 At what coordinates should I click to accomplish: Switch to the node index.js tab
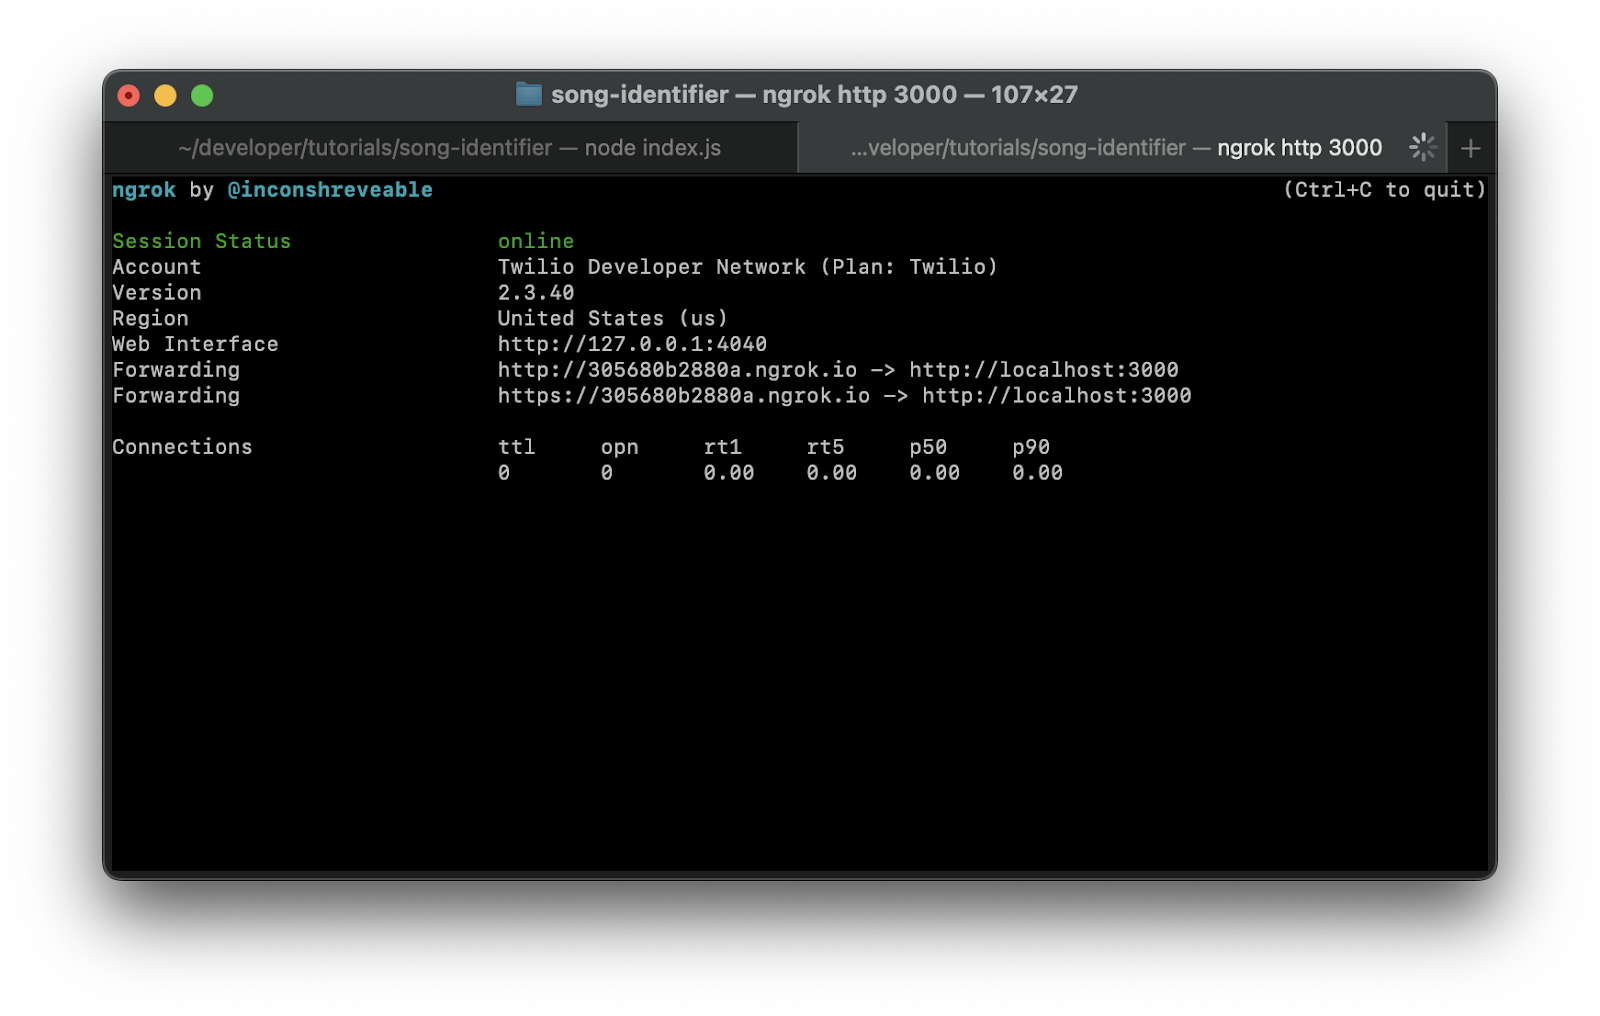coord(450,148)
